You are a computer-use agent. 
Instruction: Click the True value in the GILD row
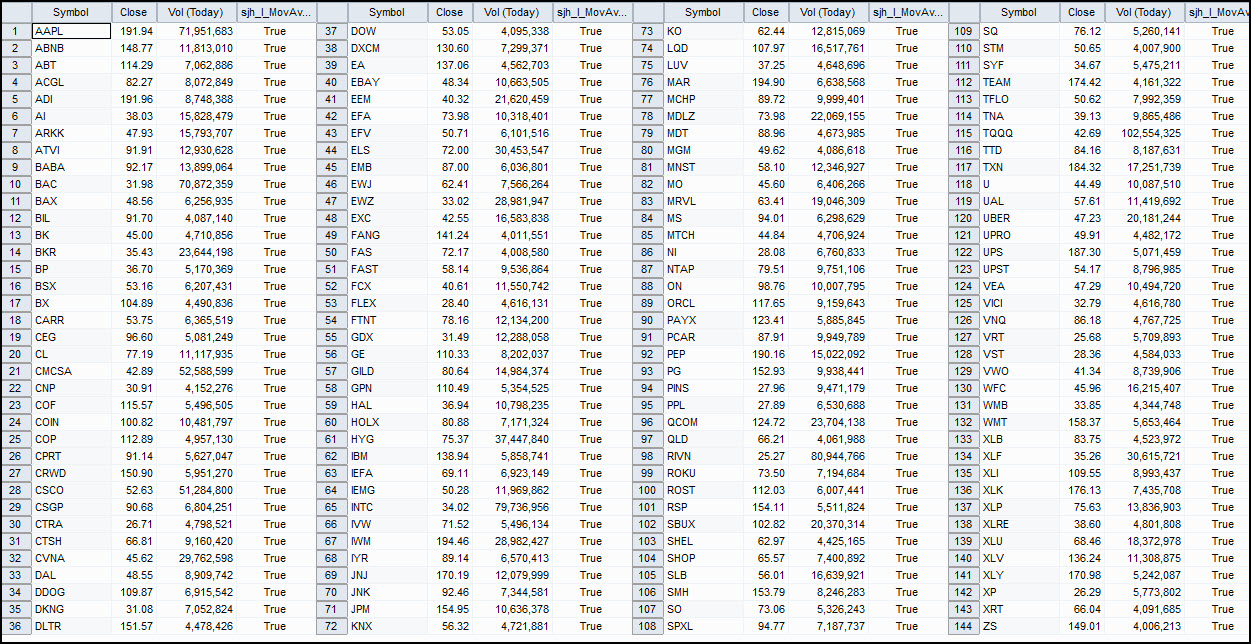click(x=591, y=371)
